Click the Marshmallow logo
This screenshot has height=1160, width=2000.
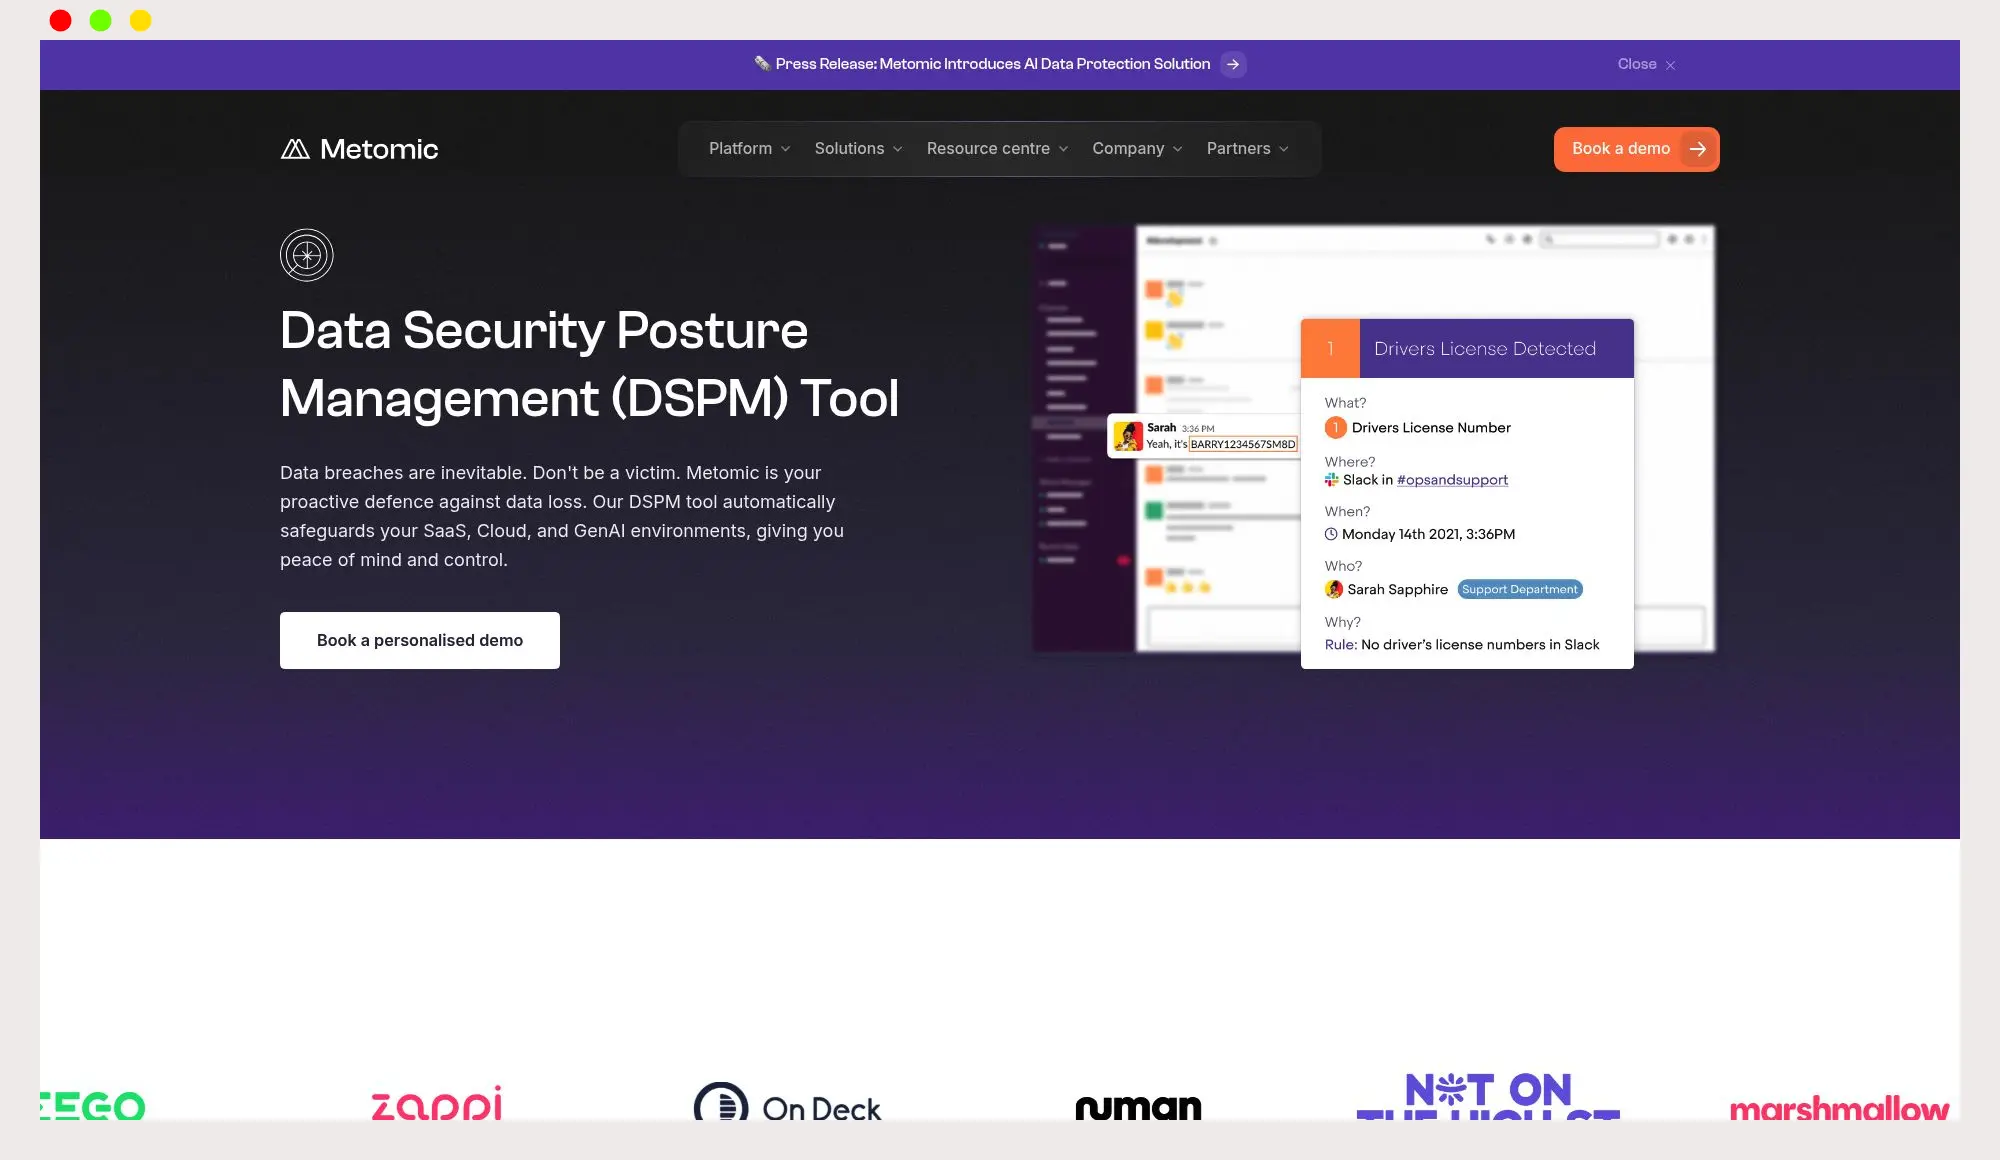[x=1838, y=1108]
